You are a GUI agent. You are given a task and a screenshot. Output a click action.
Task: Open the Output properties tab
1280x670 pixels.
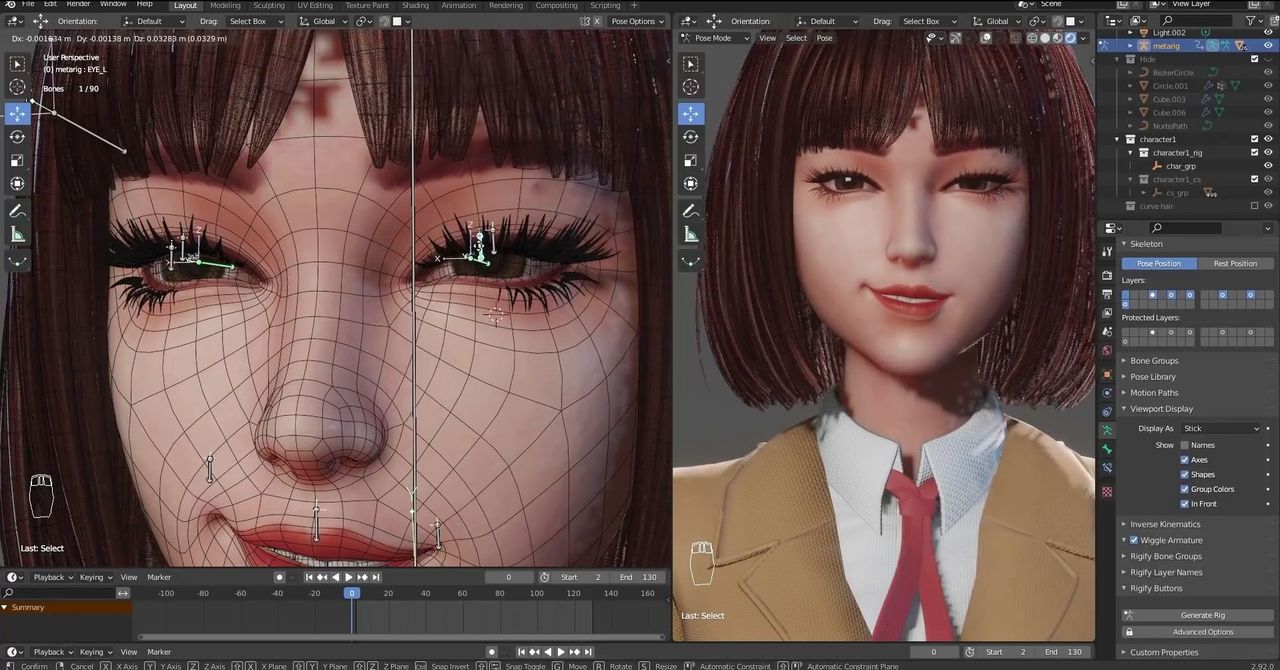[x=1107, y=294]
